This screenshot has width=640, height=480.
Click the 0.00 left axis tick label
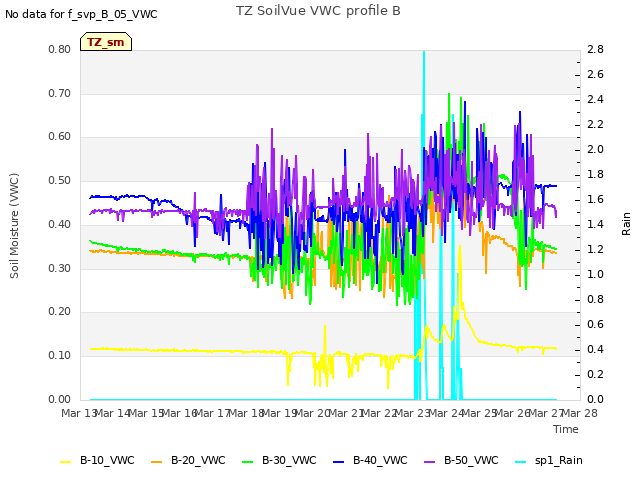point(60,399)
